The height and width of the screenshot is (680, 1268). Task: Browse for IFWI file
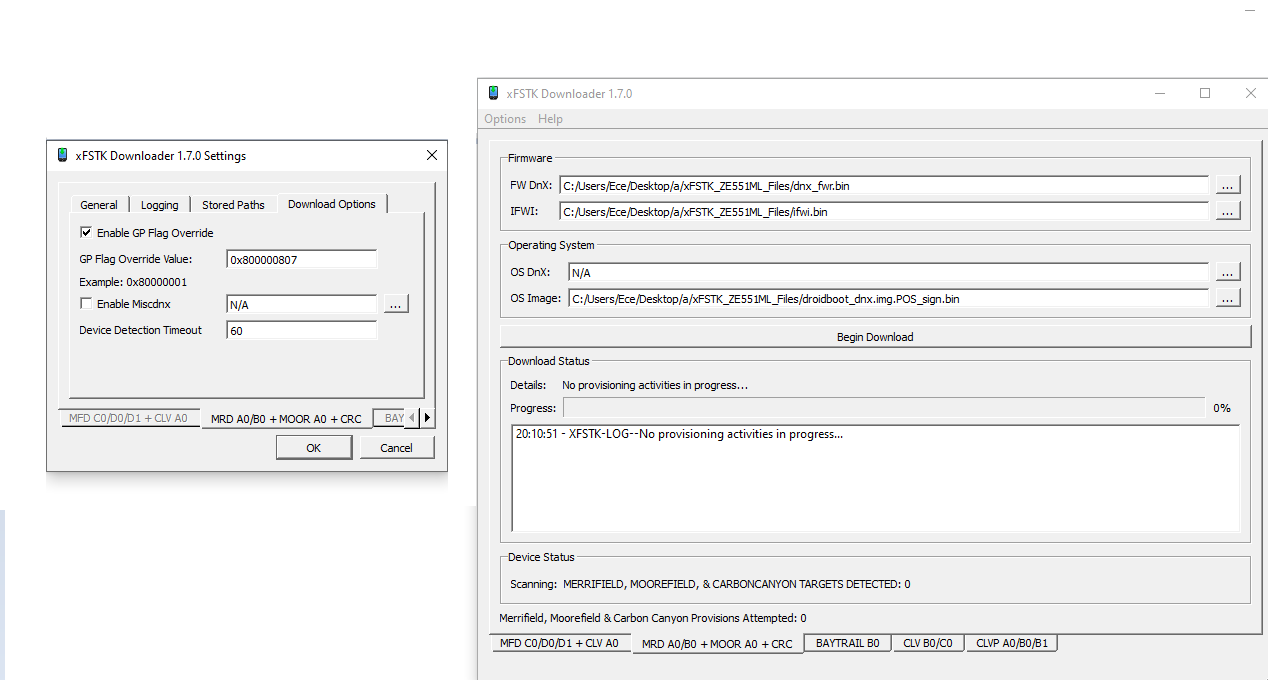tap(1228, 212)
